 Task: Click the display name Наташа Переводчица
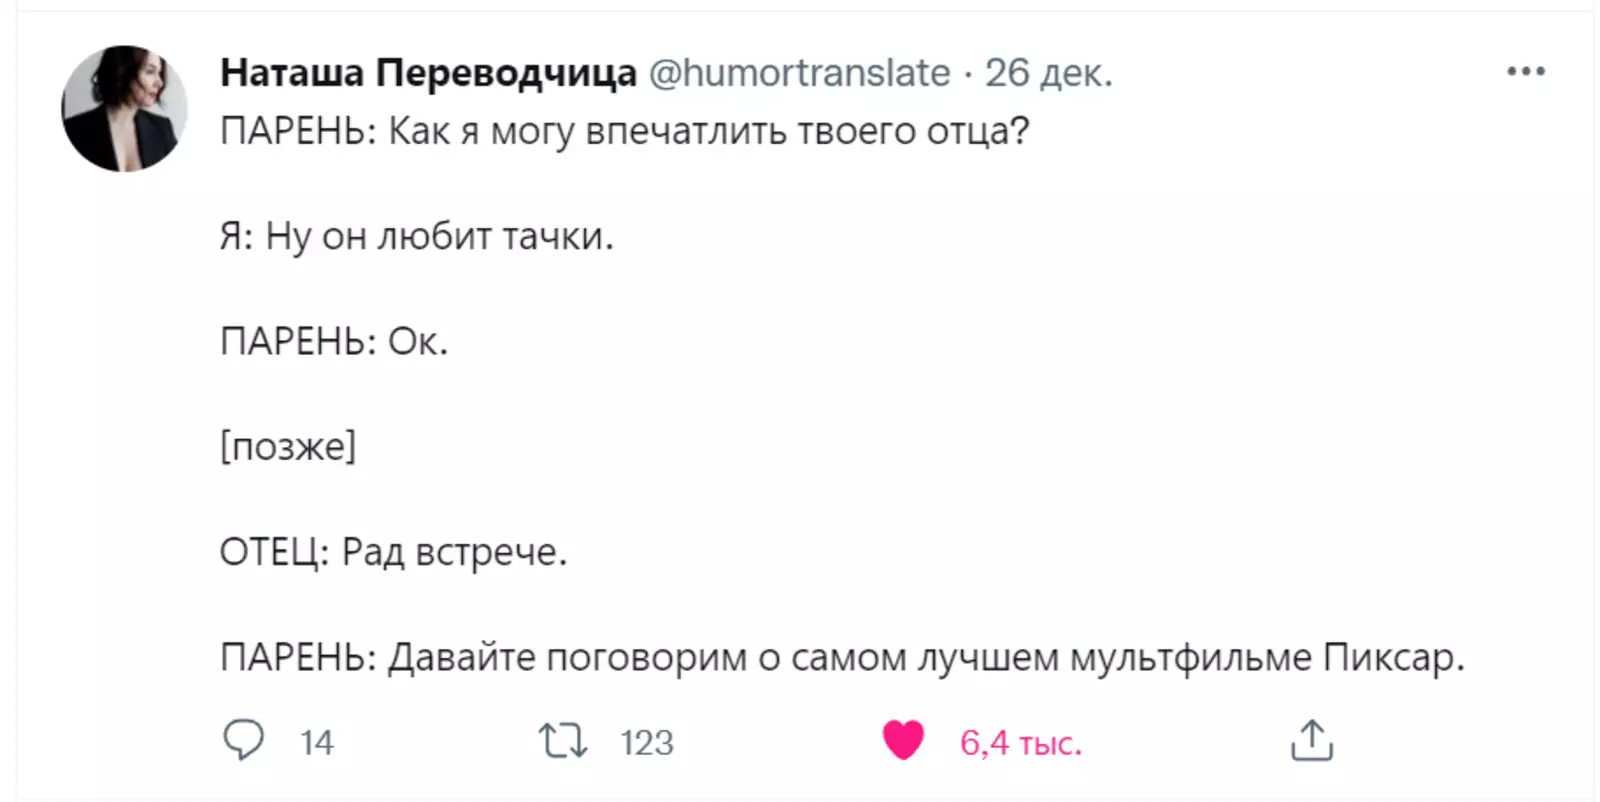coord(428,73)
